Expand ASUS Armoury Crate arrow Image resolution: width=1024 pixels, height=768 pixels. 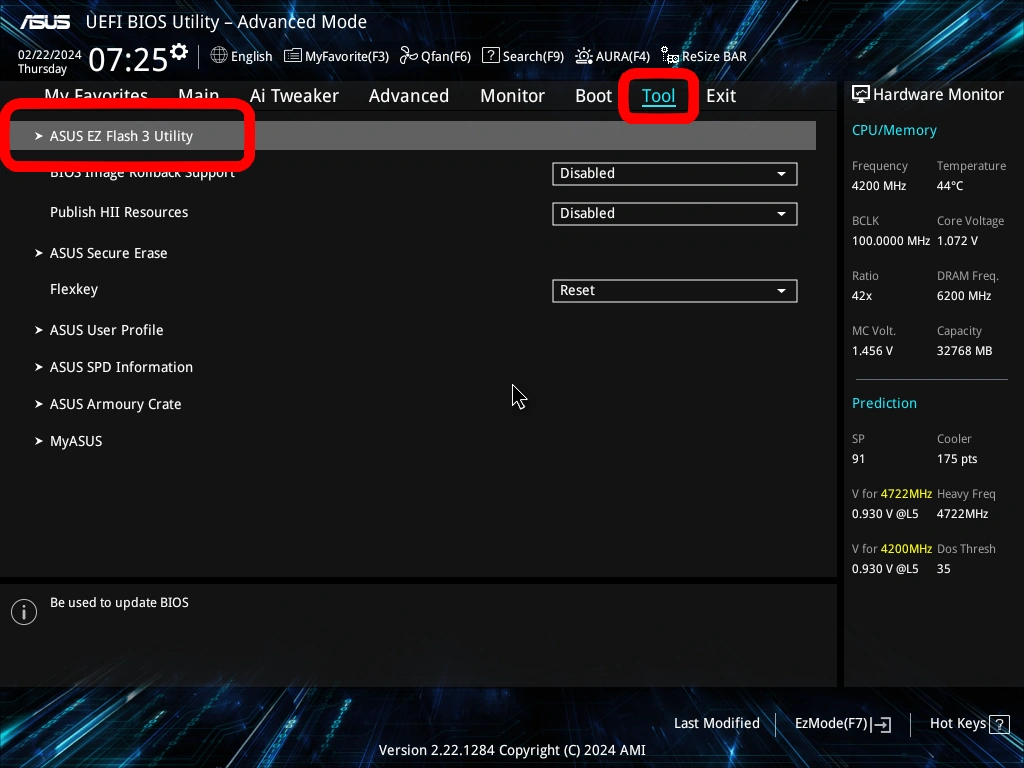(39, 404)
